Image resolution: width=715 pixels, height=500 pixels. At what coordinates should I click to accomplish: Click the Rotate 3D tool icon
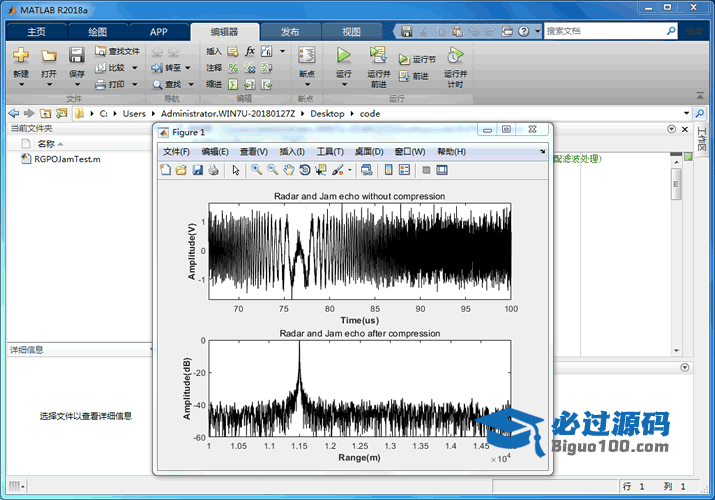305,170
